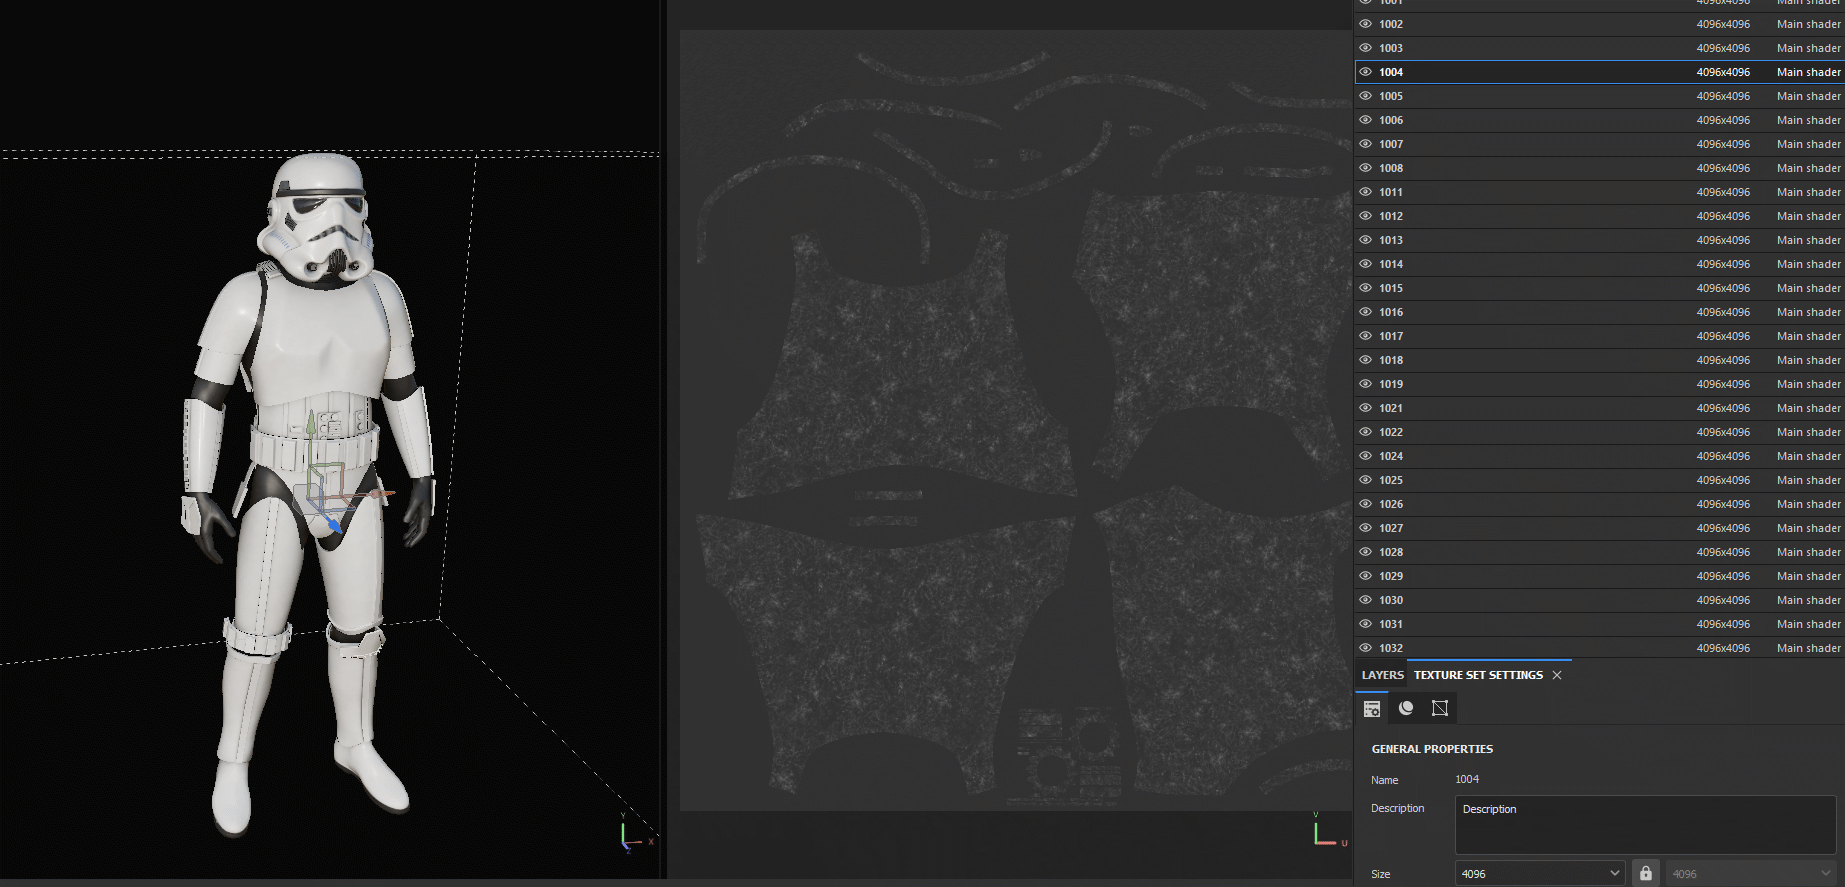The width and height of the screenshot is (1845, 887).
Task: Select texture set 1005 in the list
Action: tap(1391, 96)
